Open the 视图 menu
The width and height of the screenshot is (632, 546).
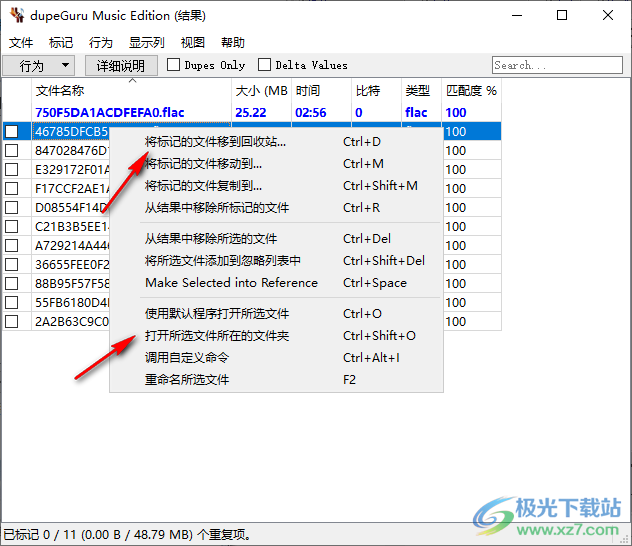click(x=193, y=42)
